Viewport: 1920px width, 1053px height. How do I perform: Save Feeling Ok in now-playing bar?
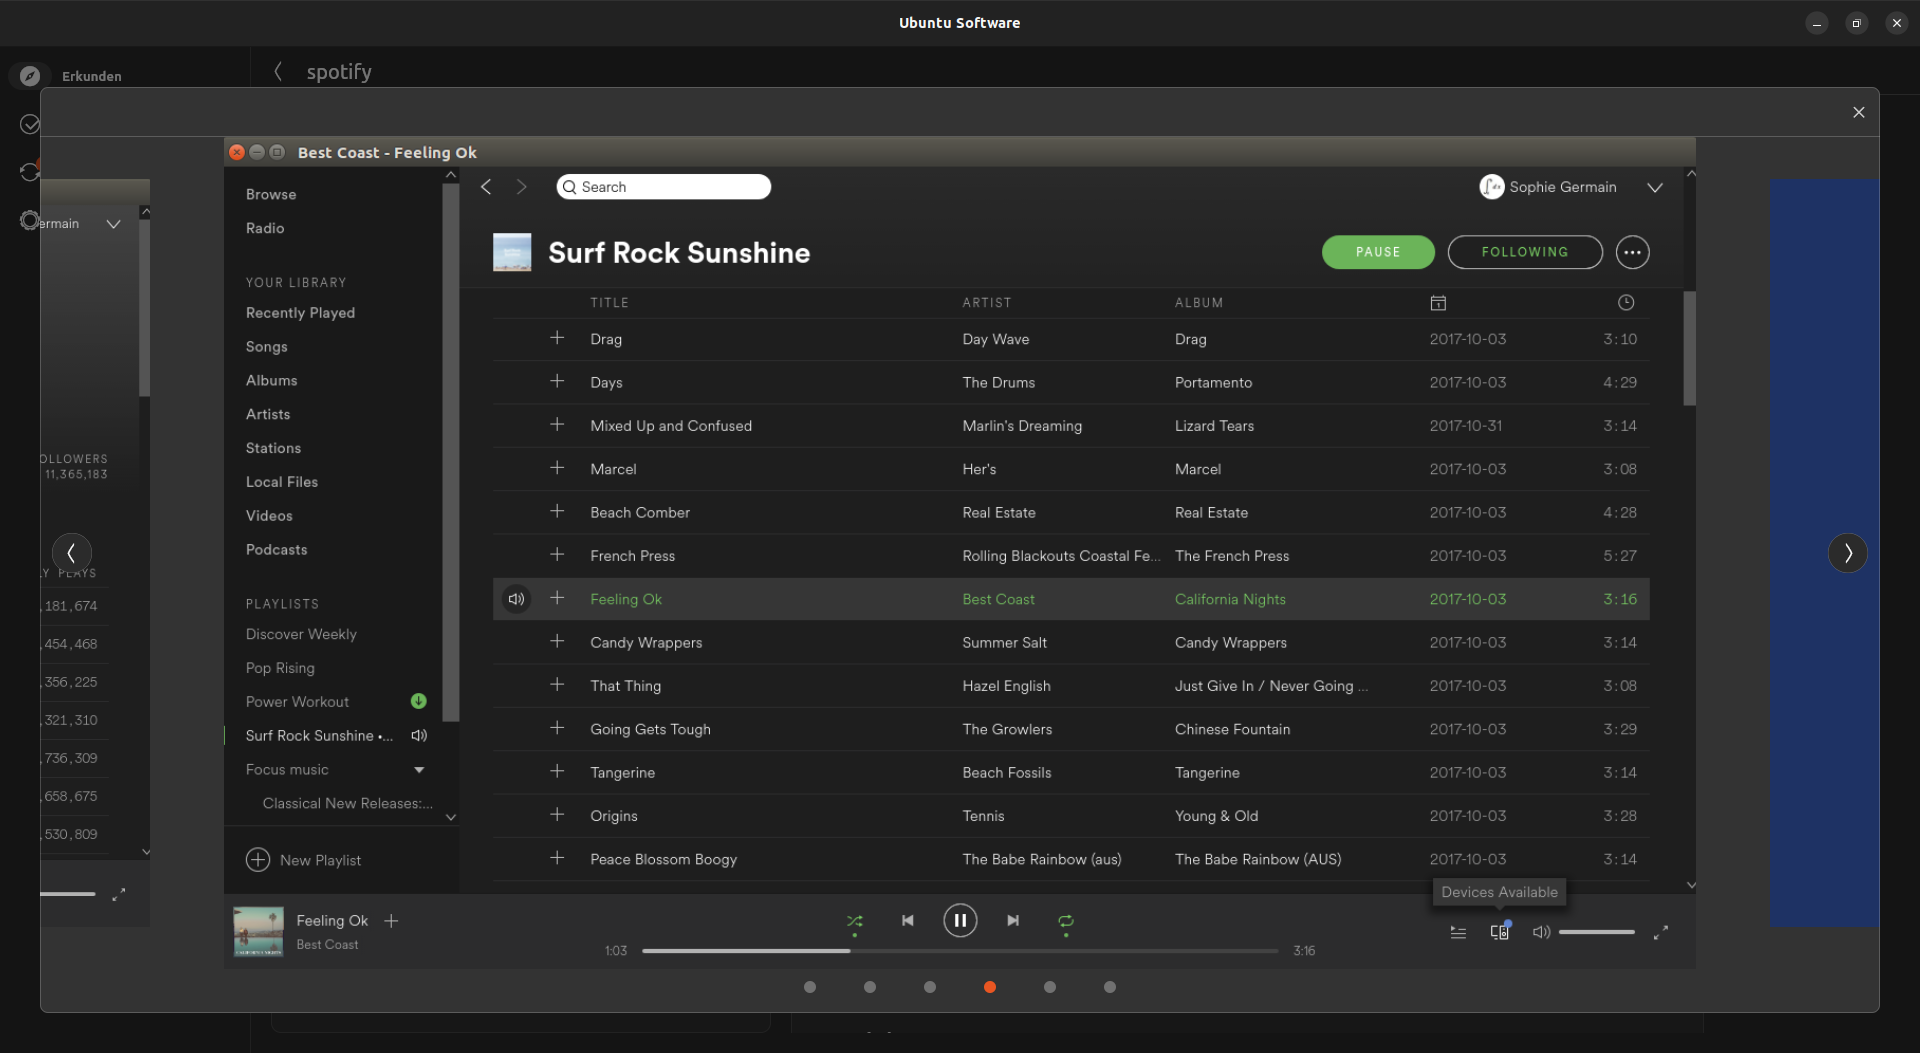[391, 921]
